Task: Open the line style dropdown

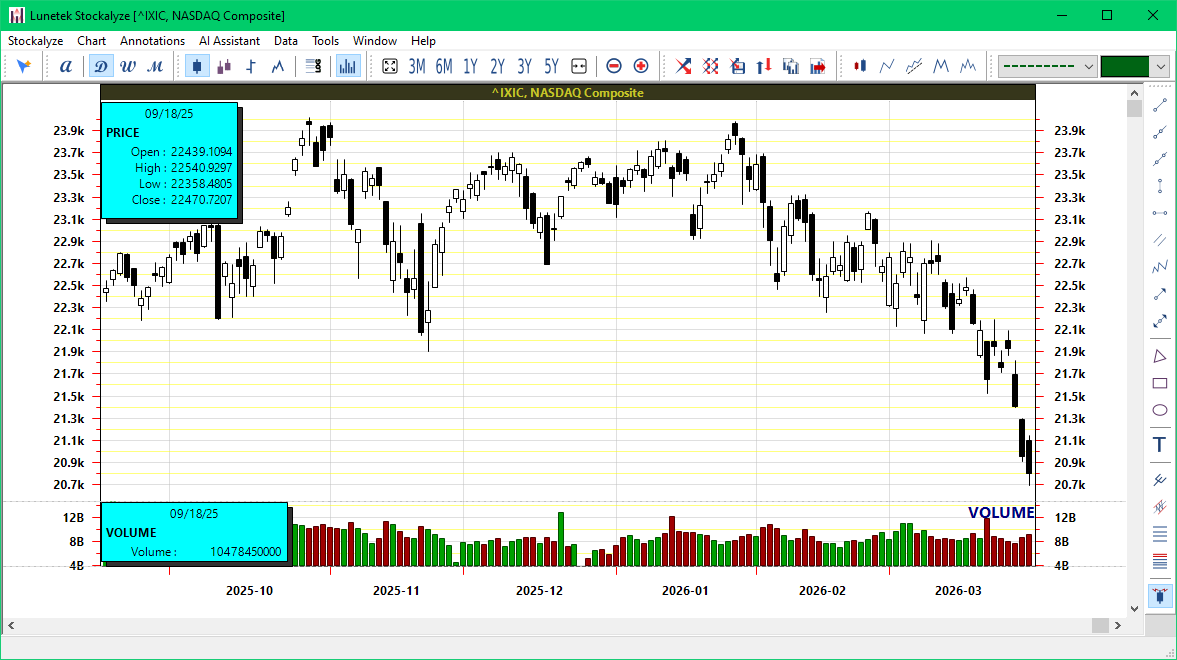Action: coord(1046,65)
